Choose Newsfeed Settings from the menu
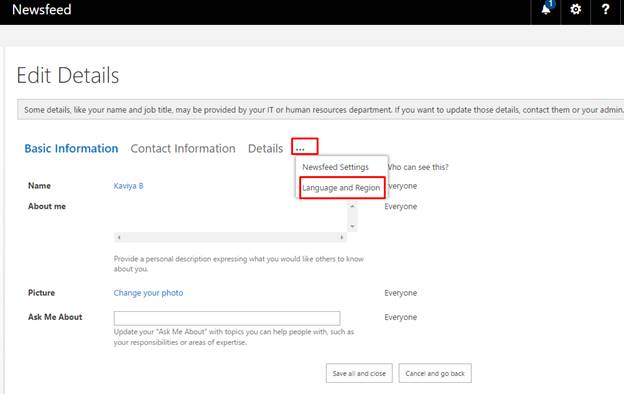The image size is (624, 394). (x=335, y=167)
